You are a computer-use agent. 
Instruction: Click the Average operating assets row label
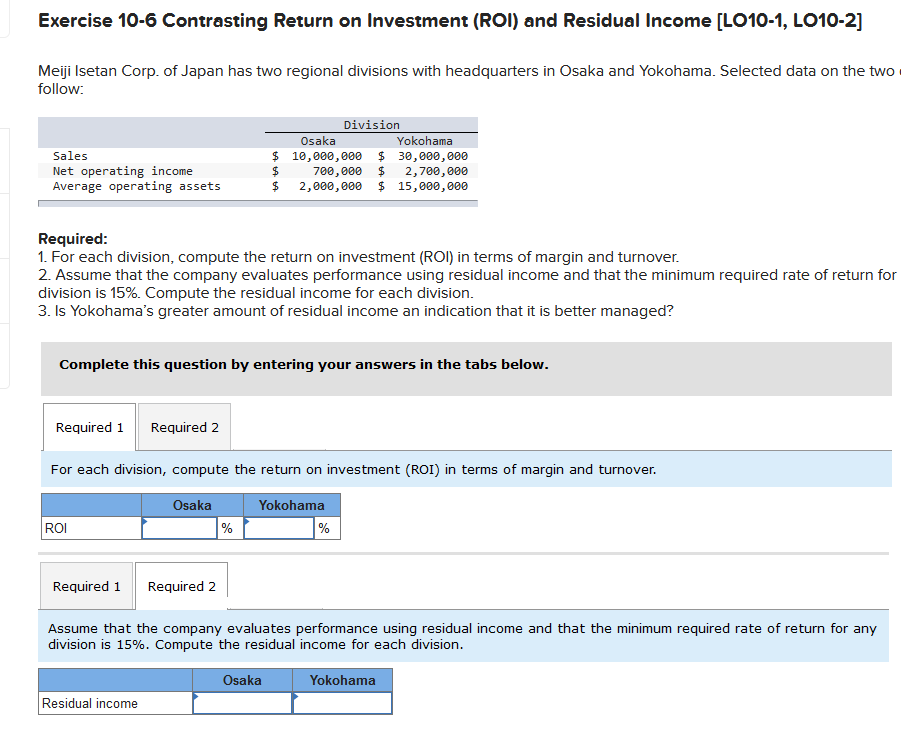tap(137, 186)
